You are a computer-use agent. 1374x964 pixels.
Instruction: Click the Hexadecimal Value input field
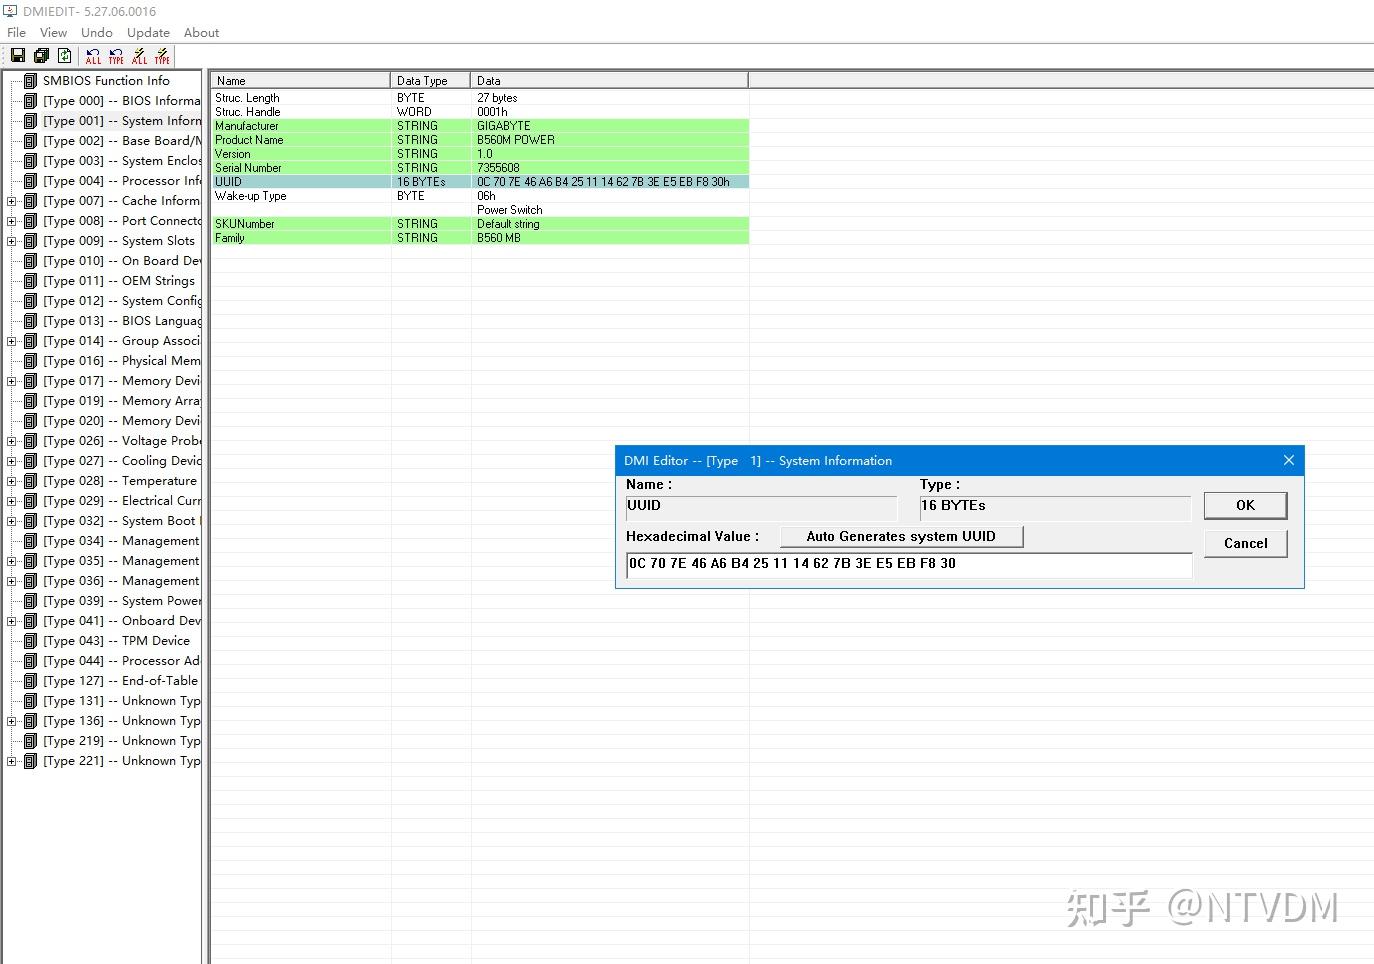pyautogui.click(x=906, y=564)
